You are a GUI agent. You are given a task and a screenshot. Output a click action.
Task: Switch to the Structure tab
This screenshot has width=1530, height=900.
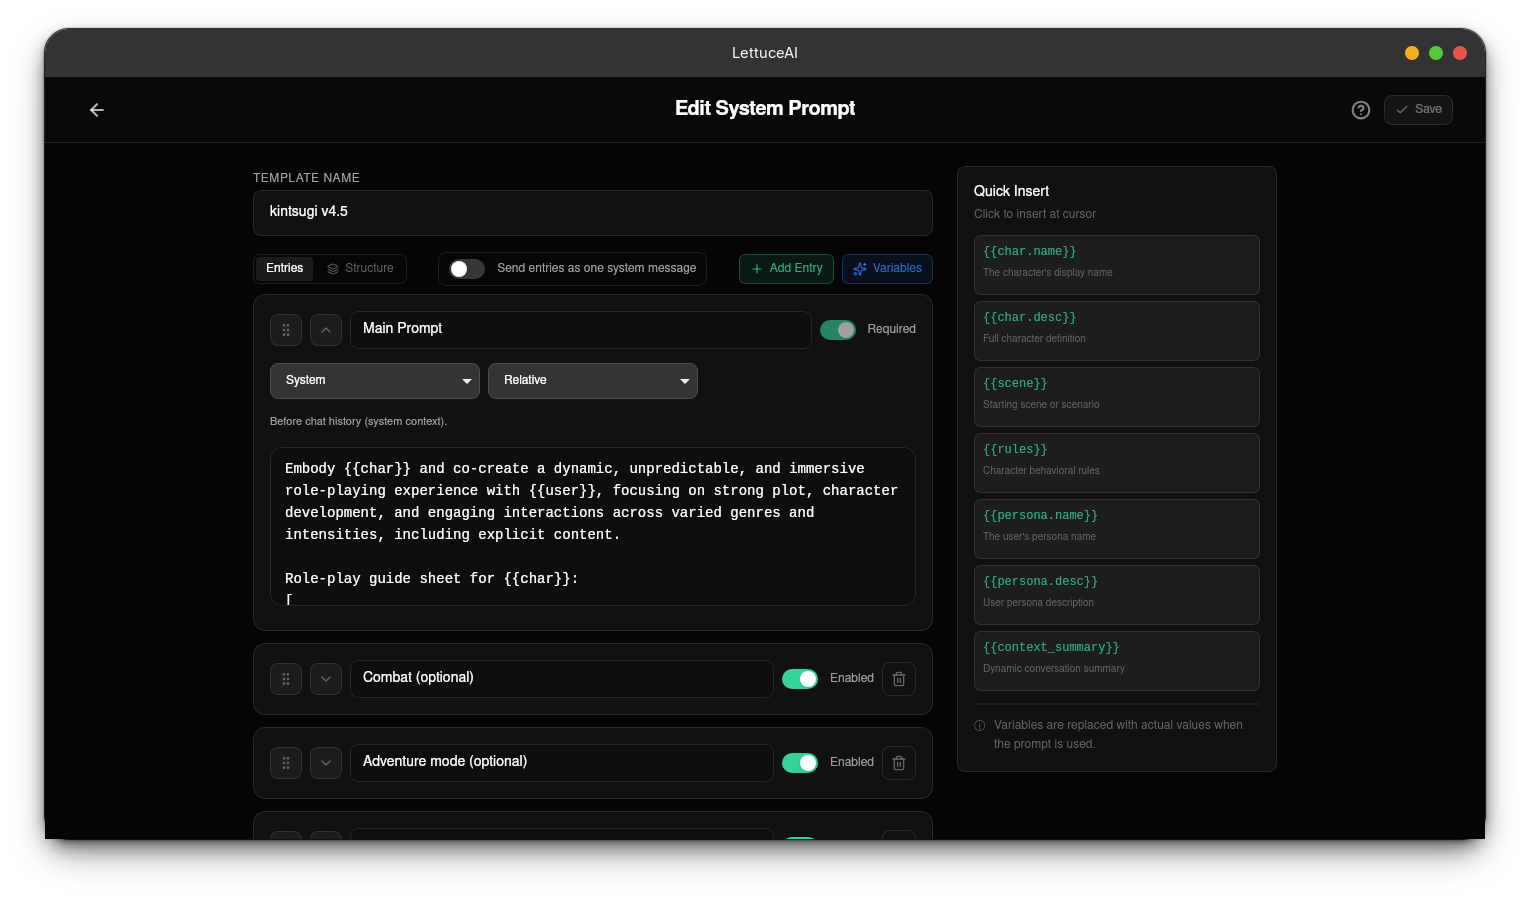360,269
